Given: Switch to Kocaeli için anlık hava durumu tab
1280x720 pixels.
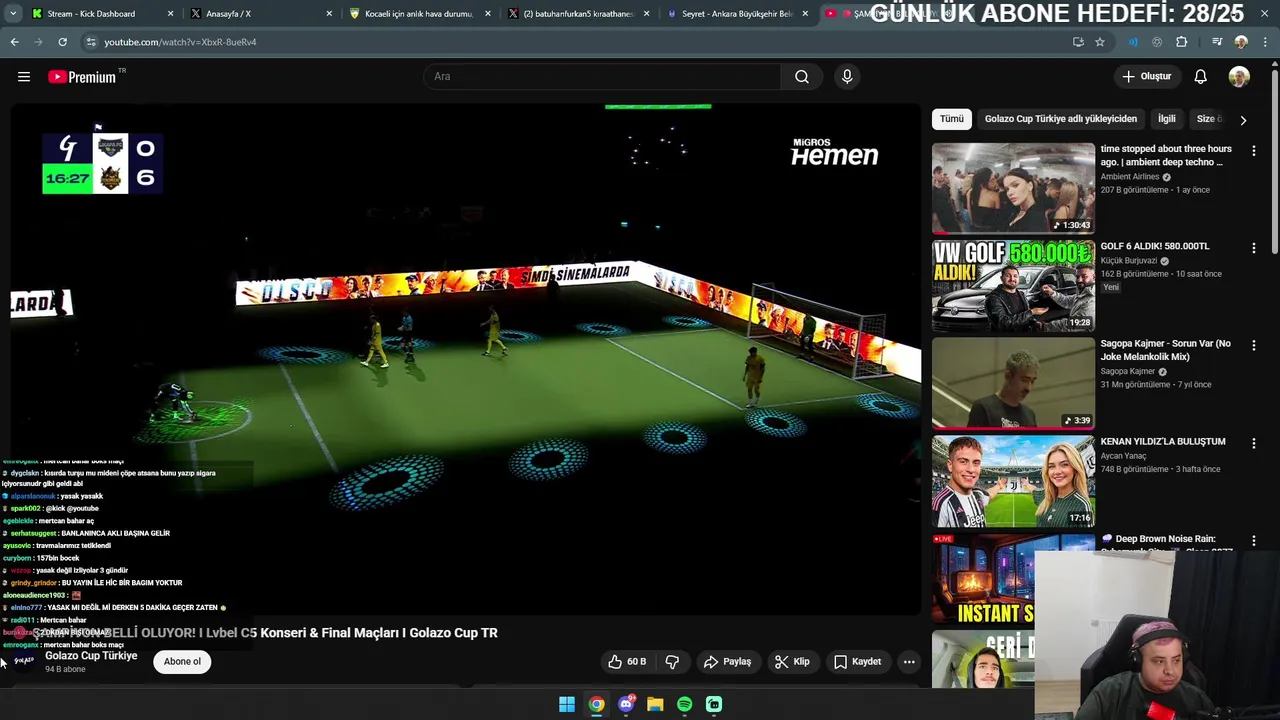Looking at the screenshot, I should tap(418, 14).
